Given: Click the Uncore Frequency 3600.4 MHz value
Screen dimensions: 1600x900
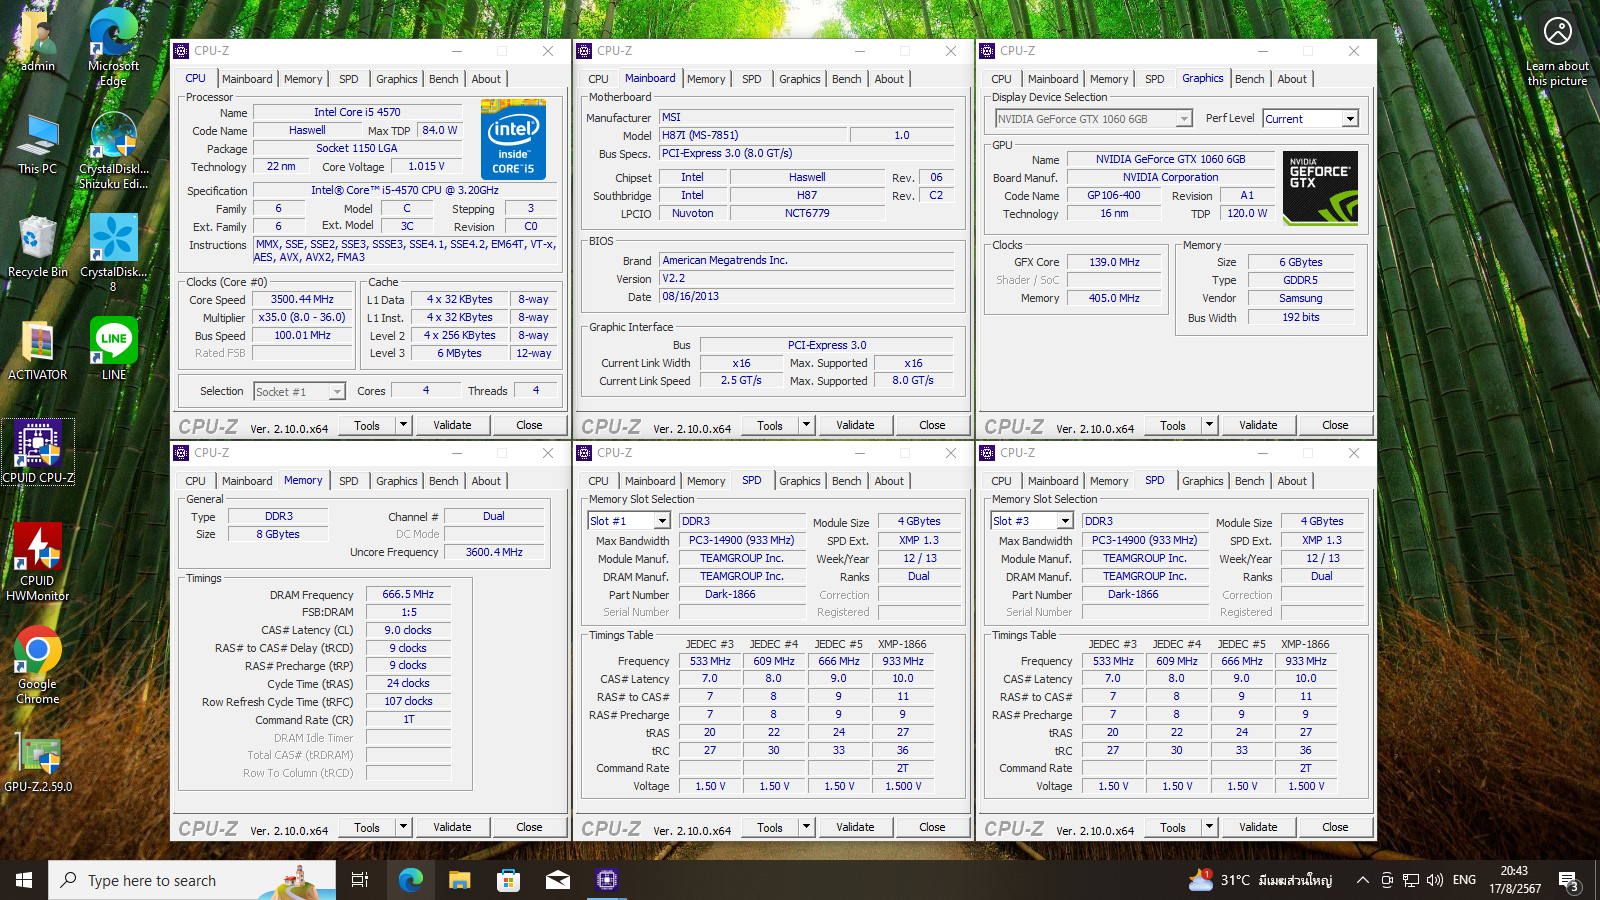Looking at the screenshot, I should click(494, 552).
